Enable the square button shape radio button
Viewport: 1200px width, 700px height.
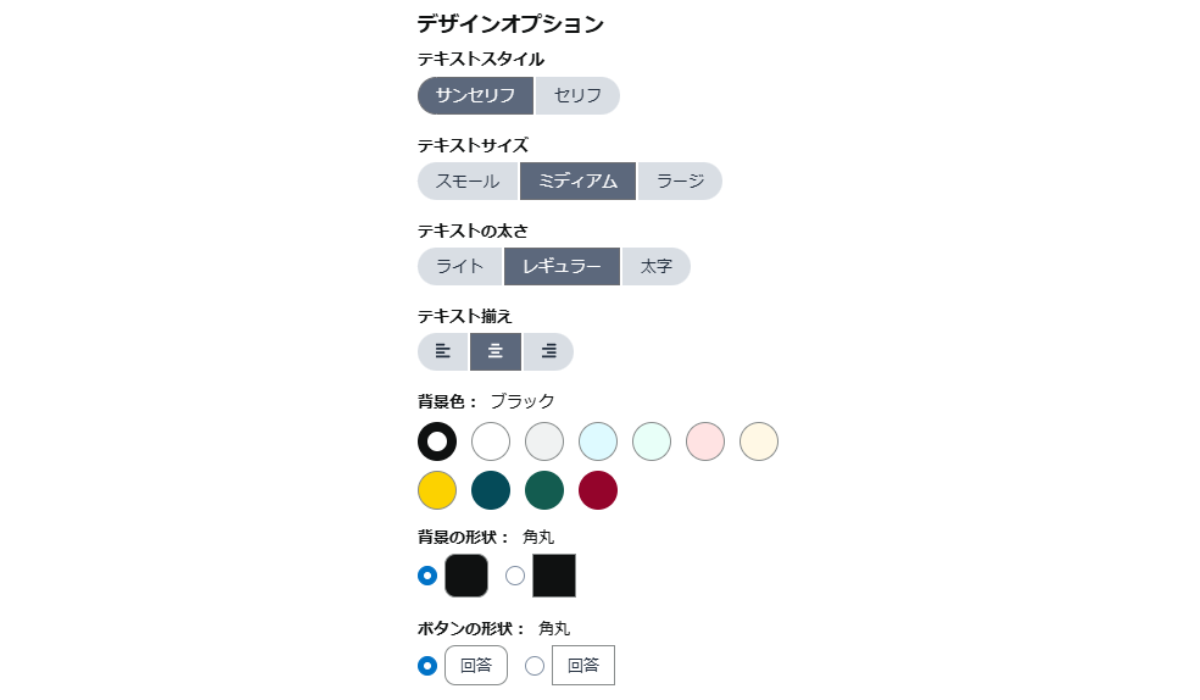[x=535, y=665]
